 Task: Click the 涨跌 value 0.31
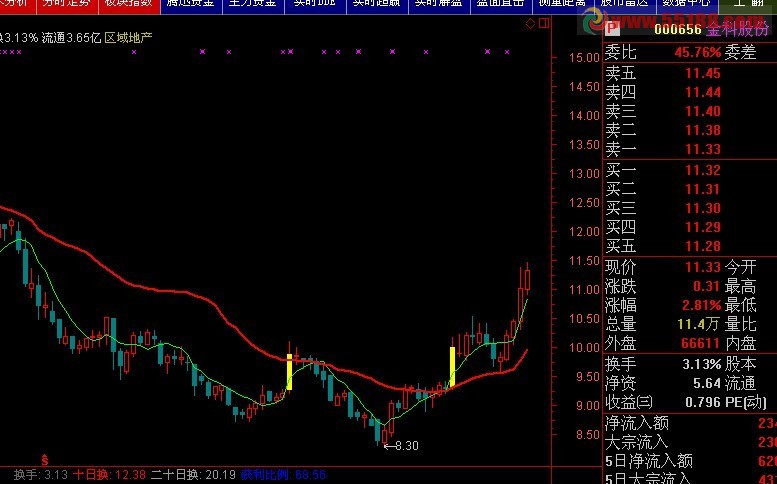click(x=706, y=286)
